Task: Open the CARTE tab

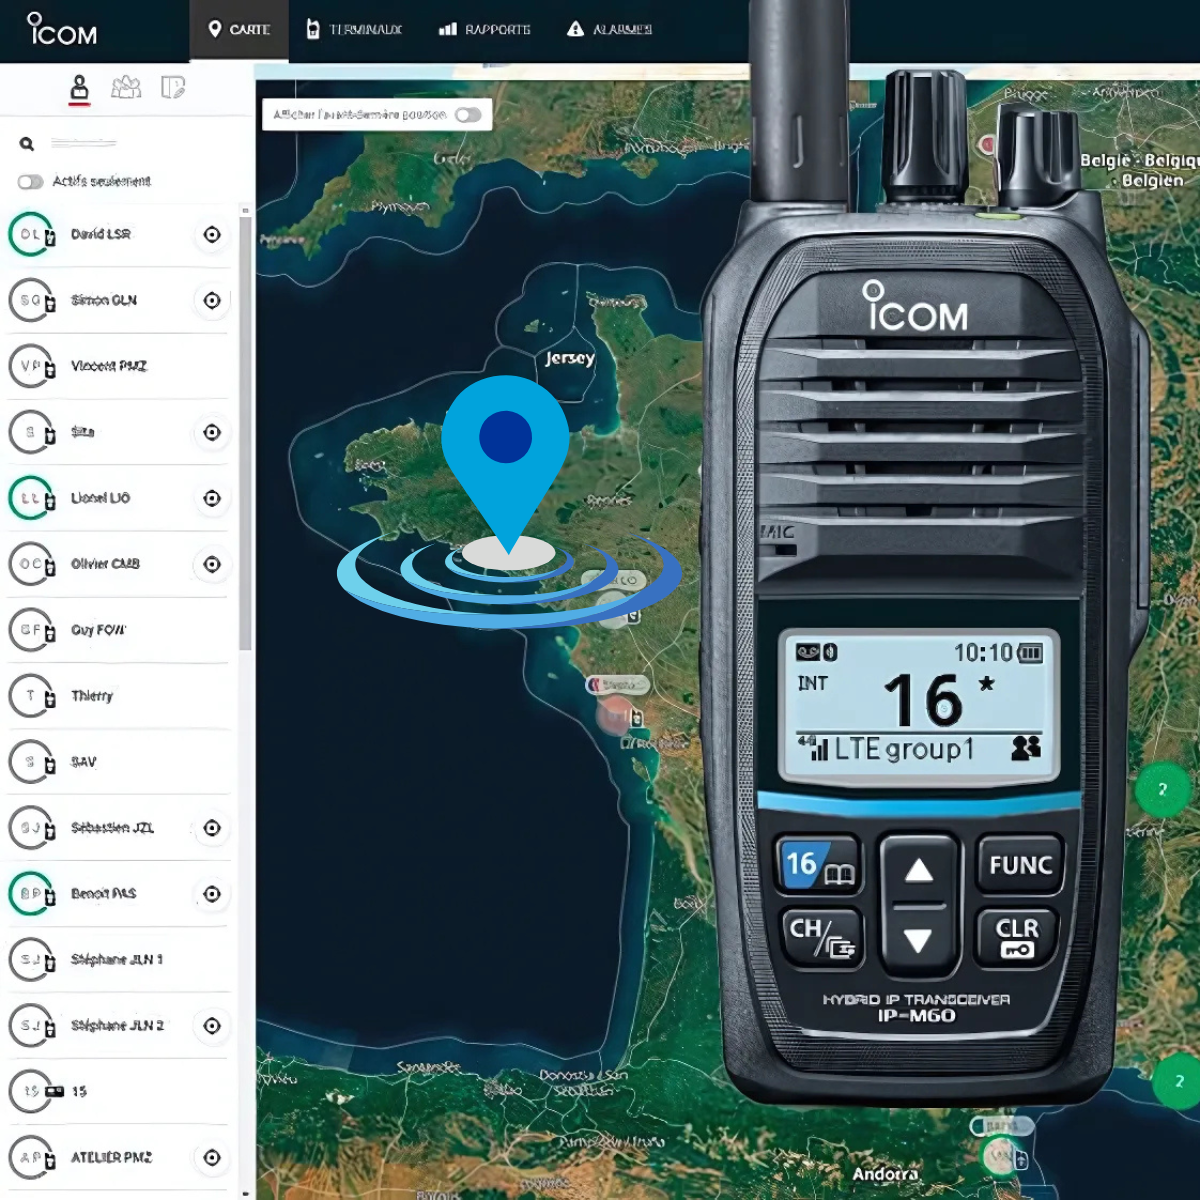Action: (239, 30)
